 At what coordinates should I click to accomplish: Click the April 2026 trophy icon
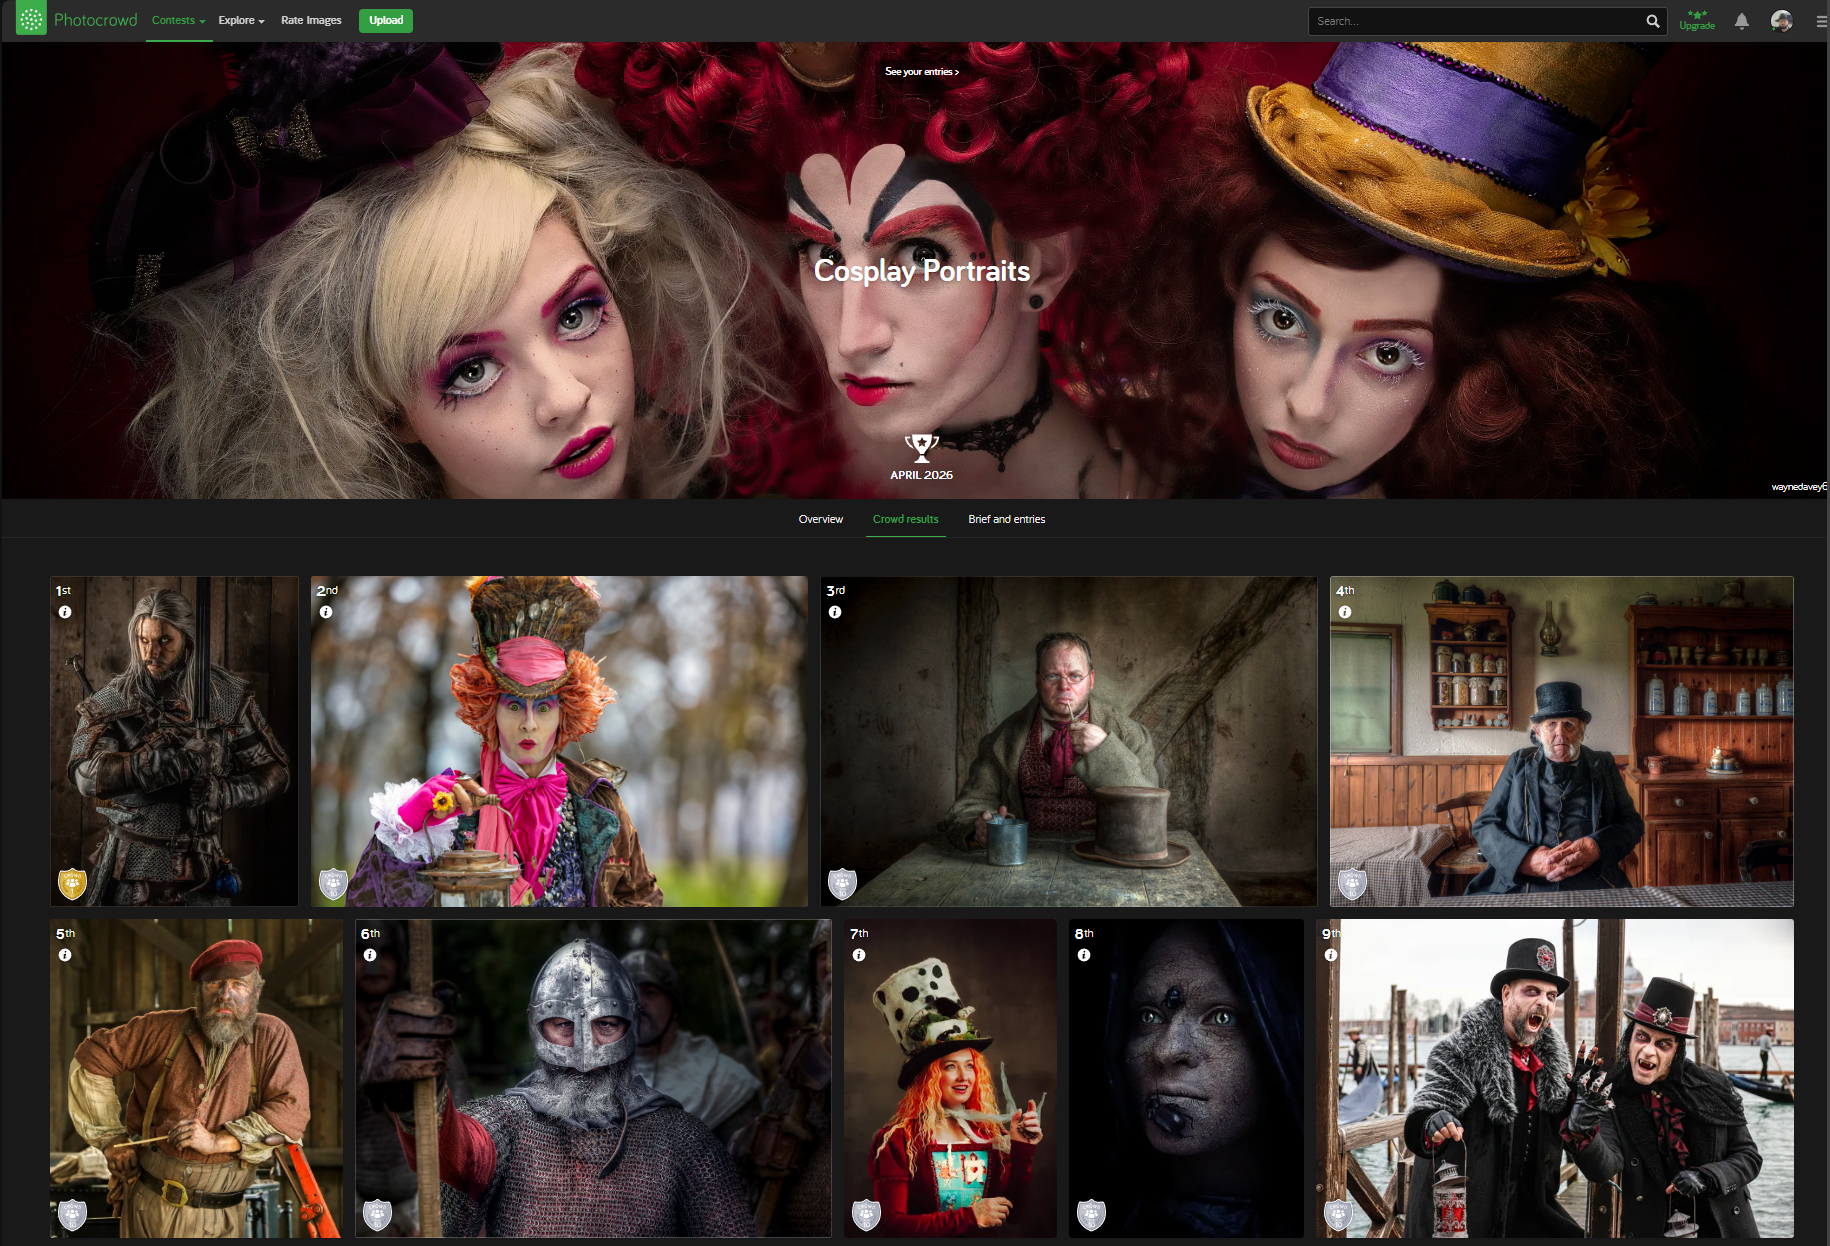921,448
